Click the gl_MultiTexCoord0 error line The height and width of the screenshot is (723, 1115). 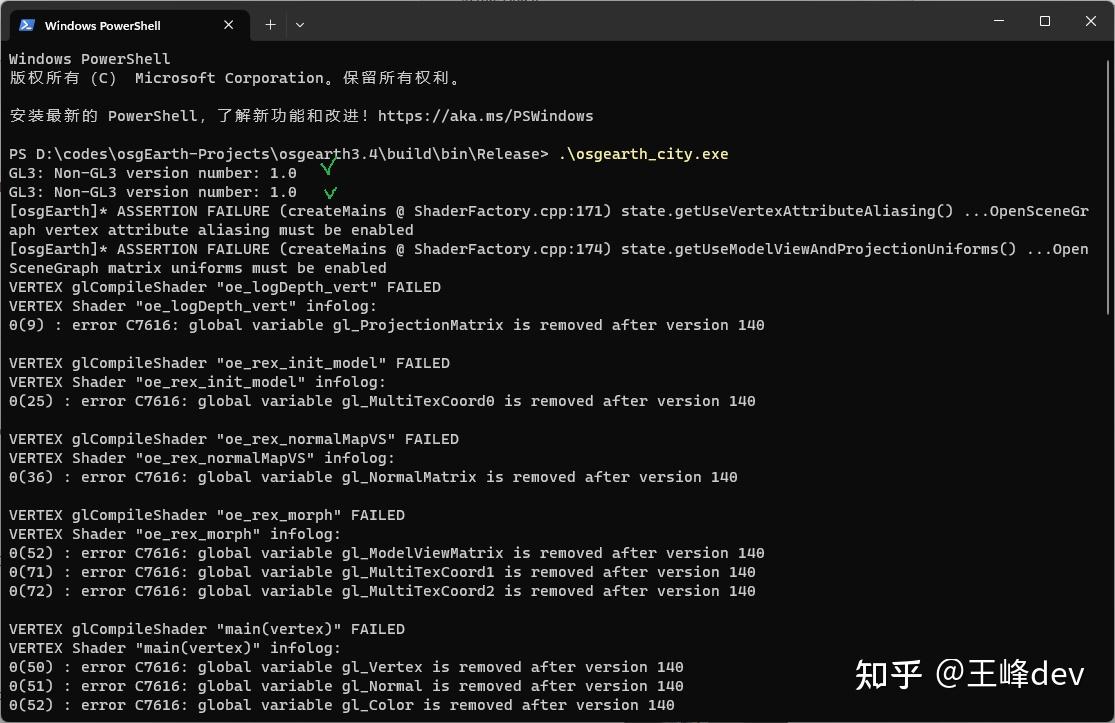click(x=382, y=402)
